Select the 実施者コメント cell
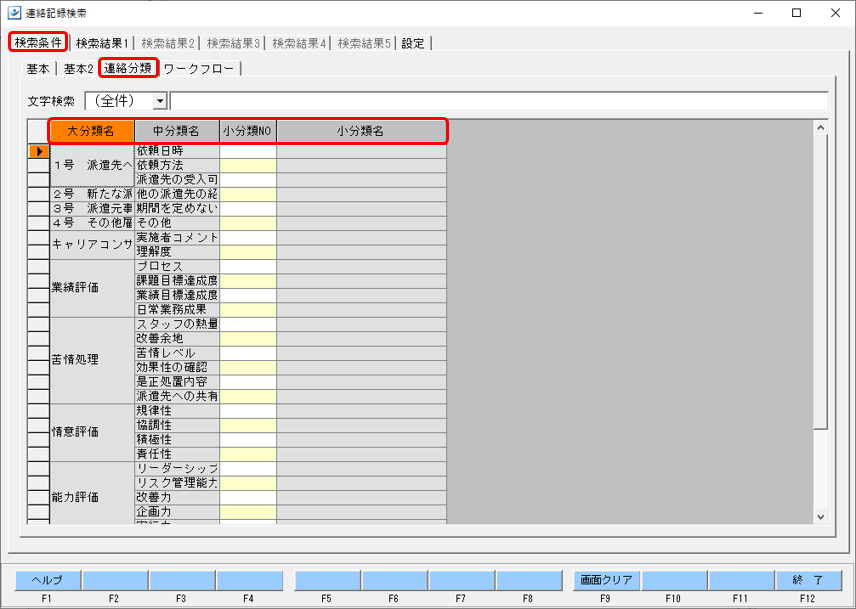The image size is (856, 609). 177,238
